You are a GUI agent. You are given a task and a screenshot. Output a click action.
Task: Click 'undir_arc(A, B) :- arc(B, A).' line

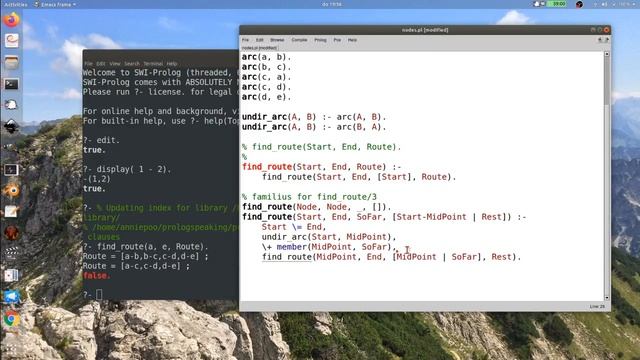tap(314, 127)
